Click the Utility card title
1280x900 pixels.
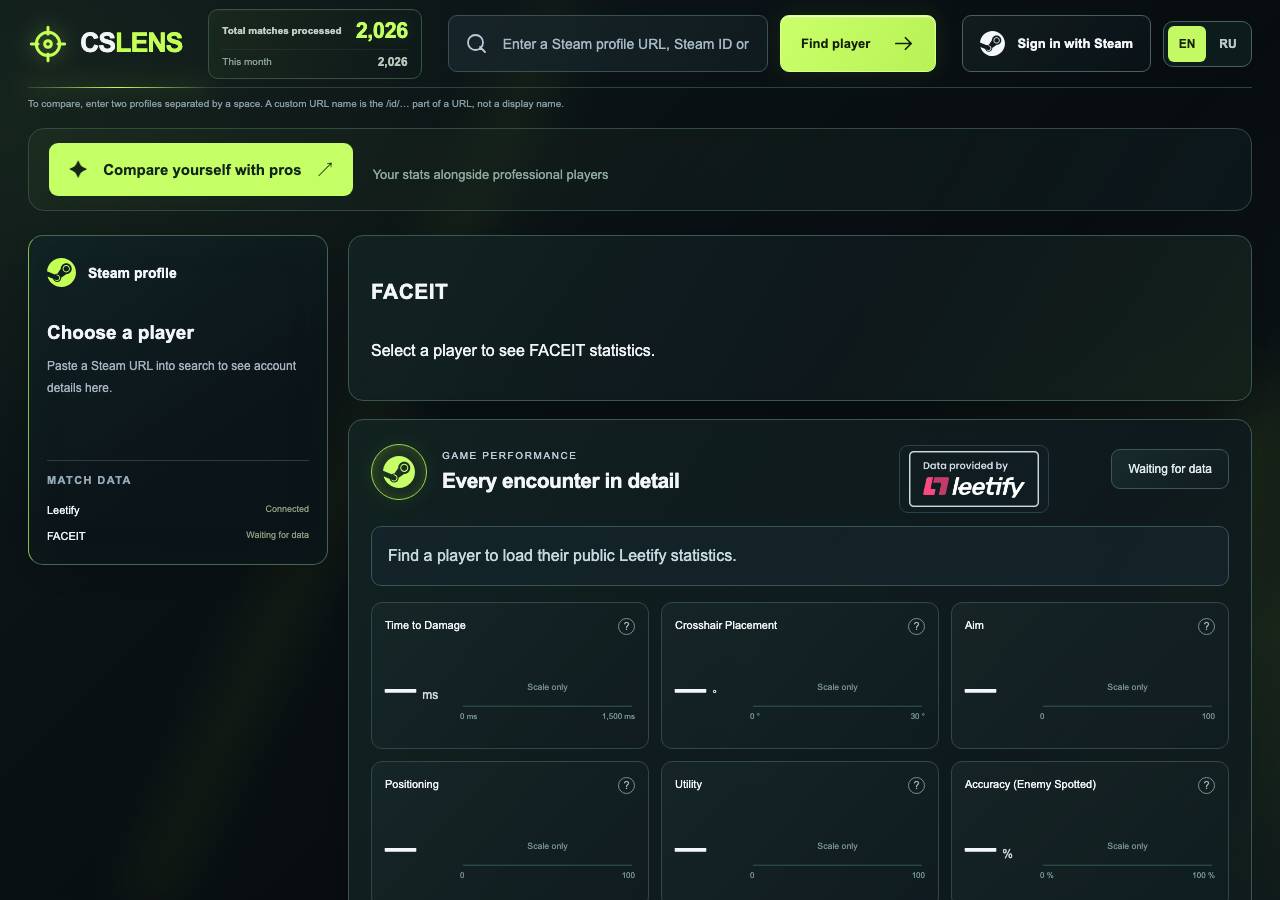point(688,785)
